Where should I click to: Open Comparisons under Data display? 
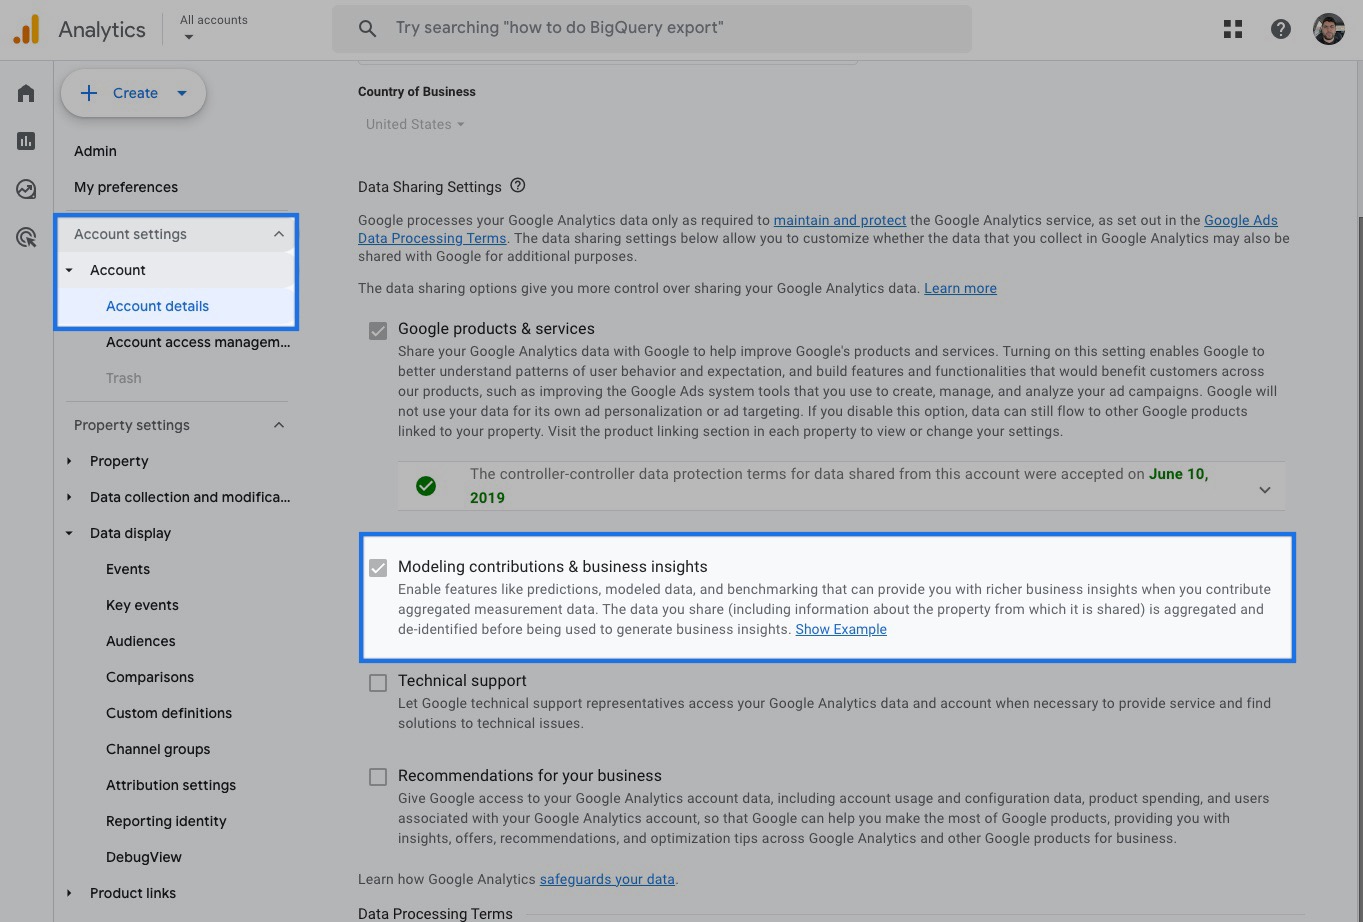coord(150,677)
